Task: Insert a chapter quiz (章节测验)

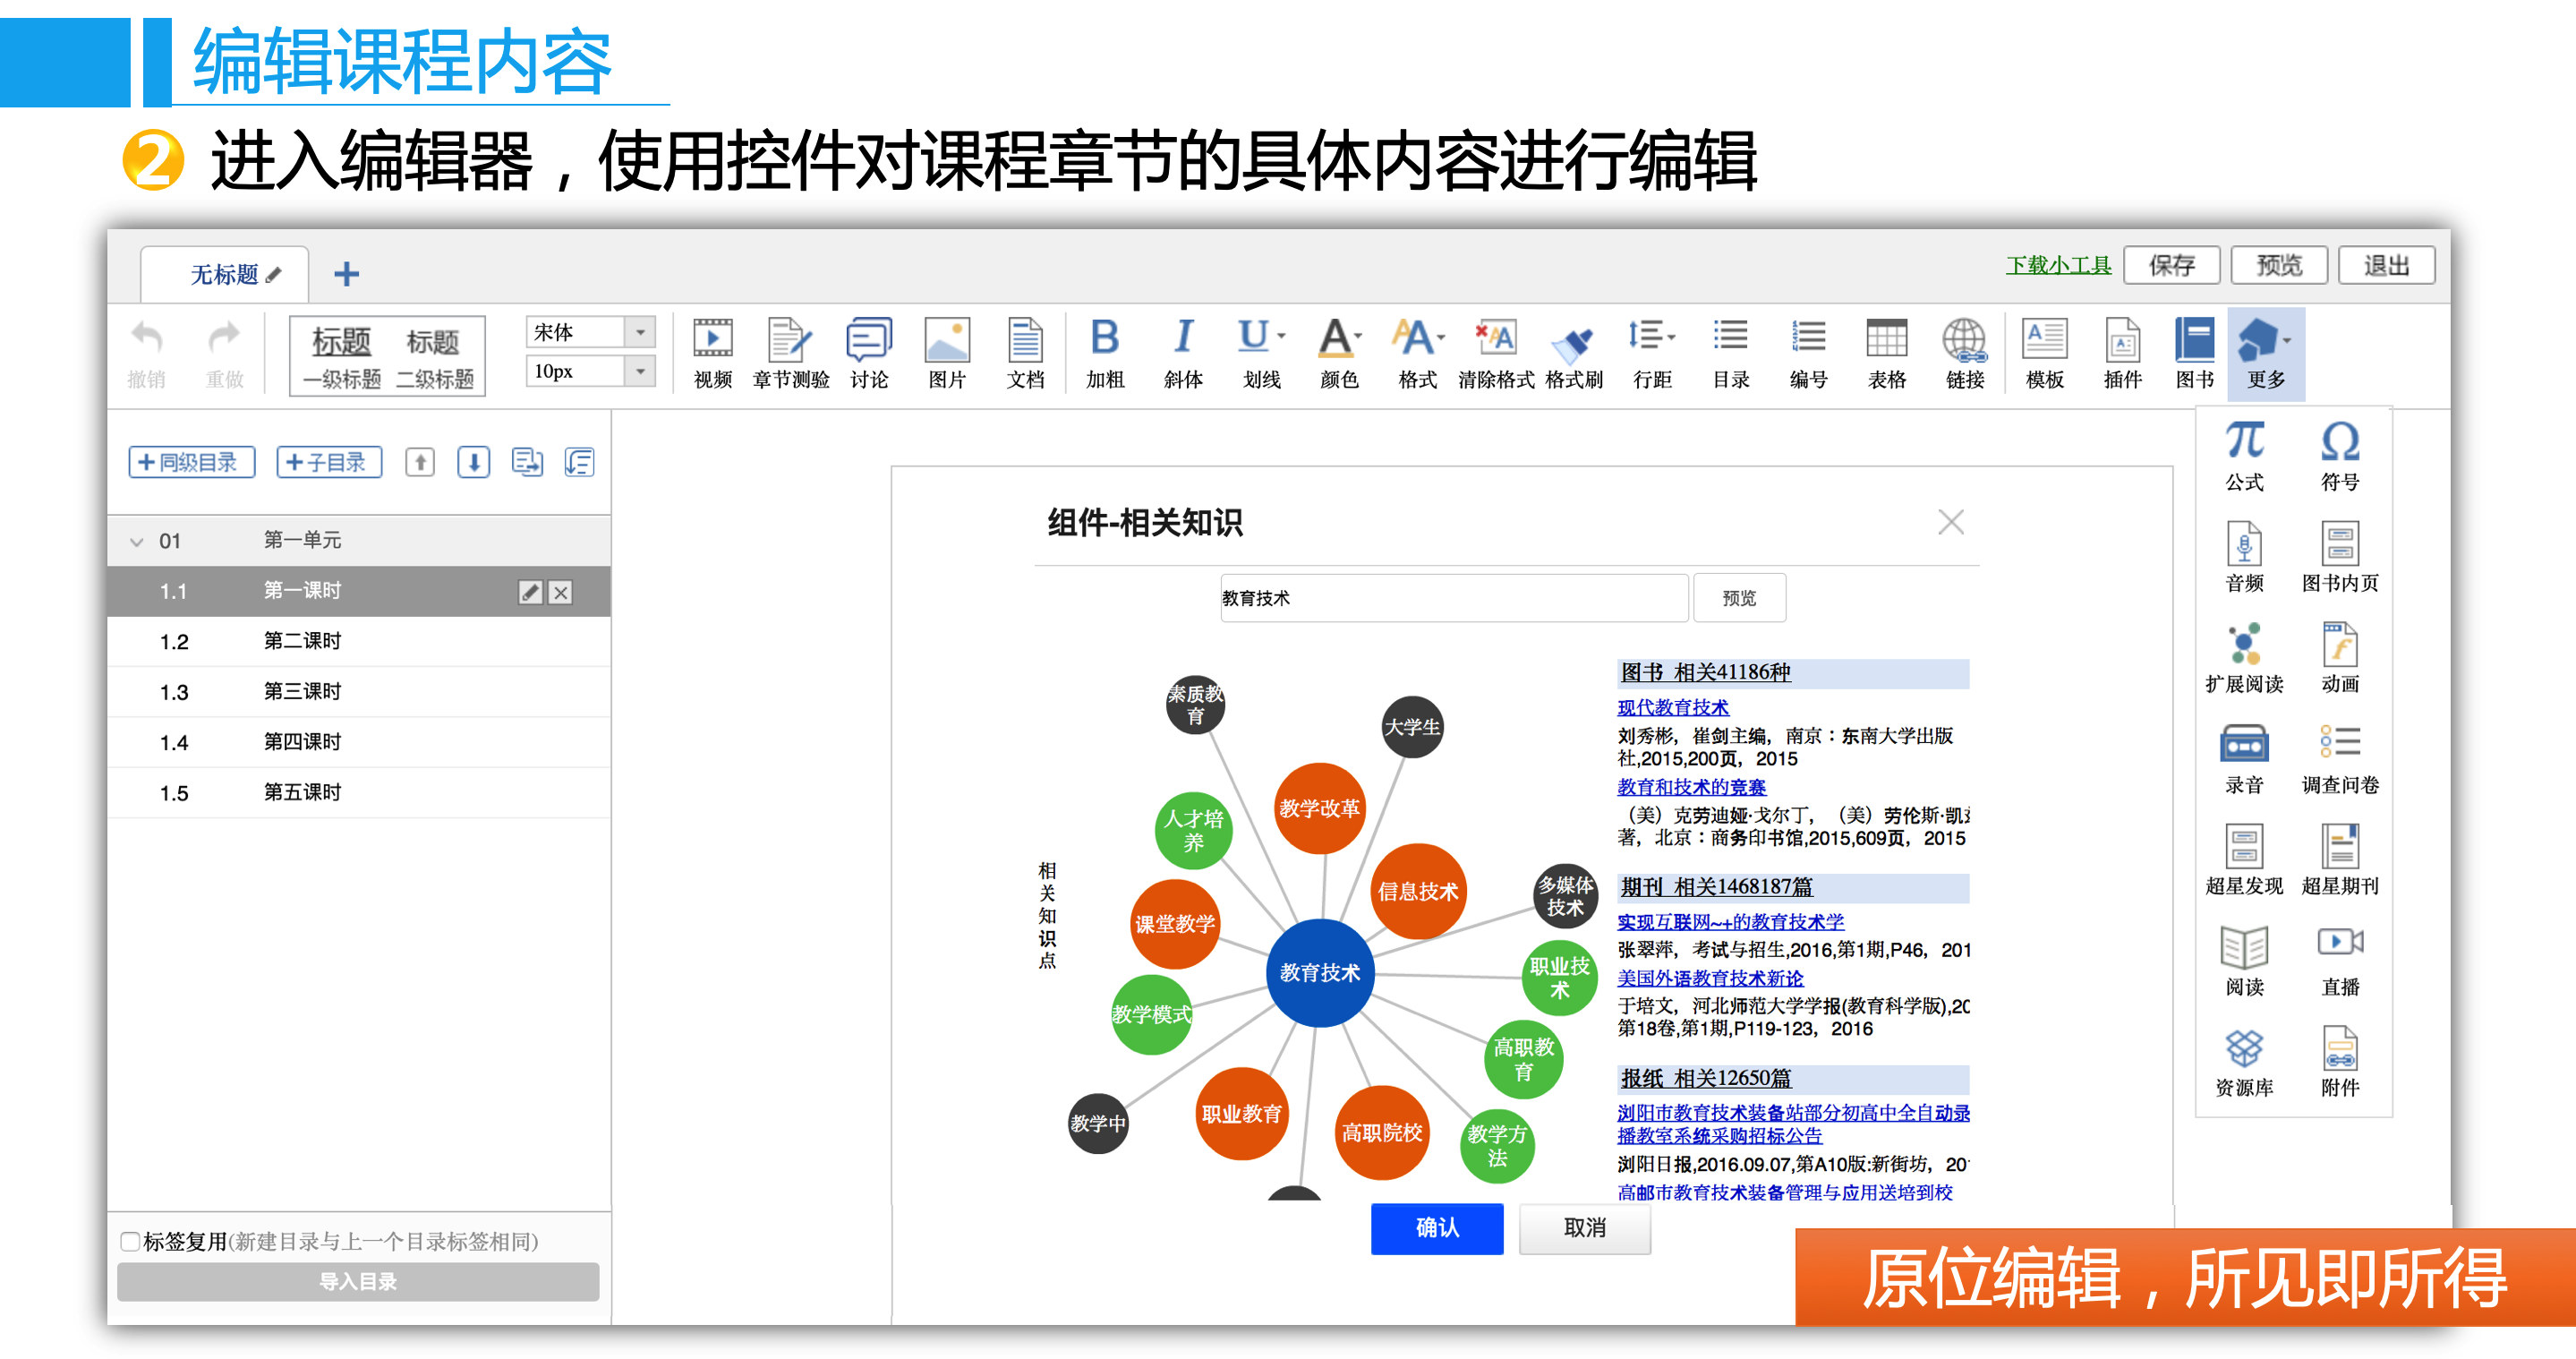Action: (x=790, y=341)
